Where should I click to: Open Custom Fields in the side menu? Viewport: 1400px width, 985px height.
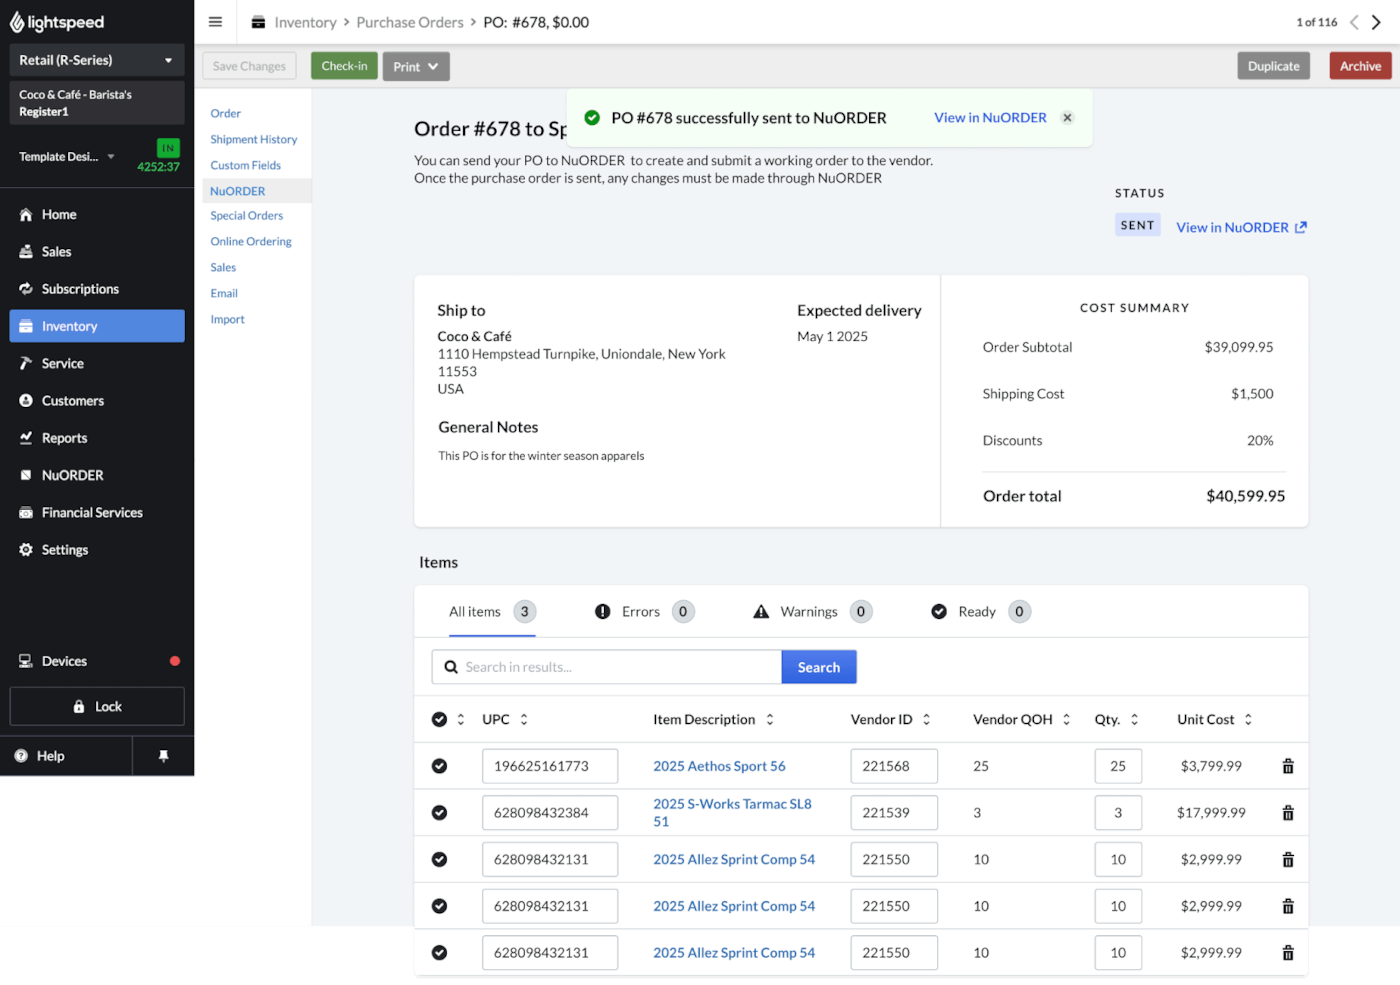click(246, 165)
